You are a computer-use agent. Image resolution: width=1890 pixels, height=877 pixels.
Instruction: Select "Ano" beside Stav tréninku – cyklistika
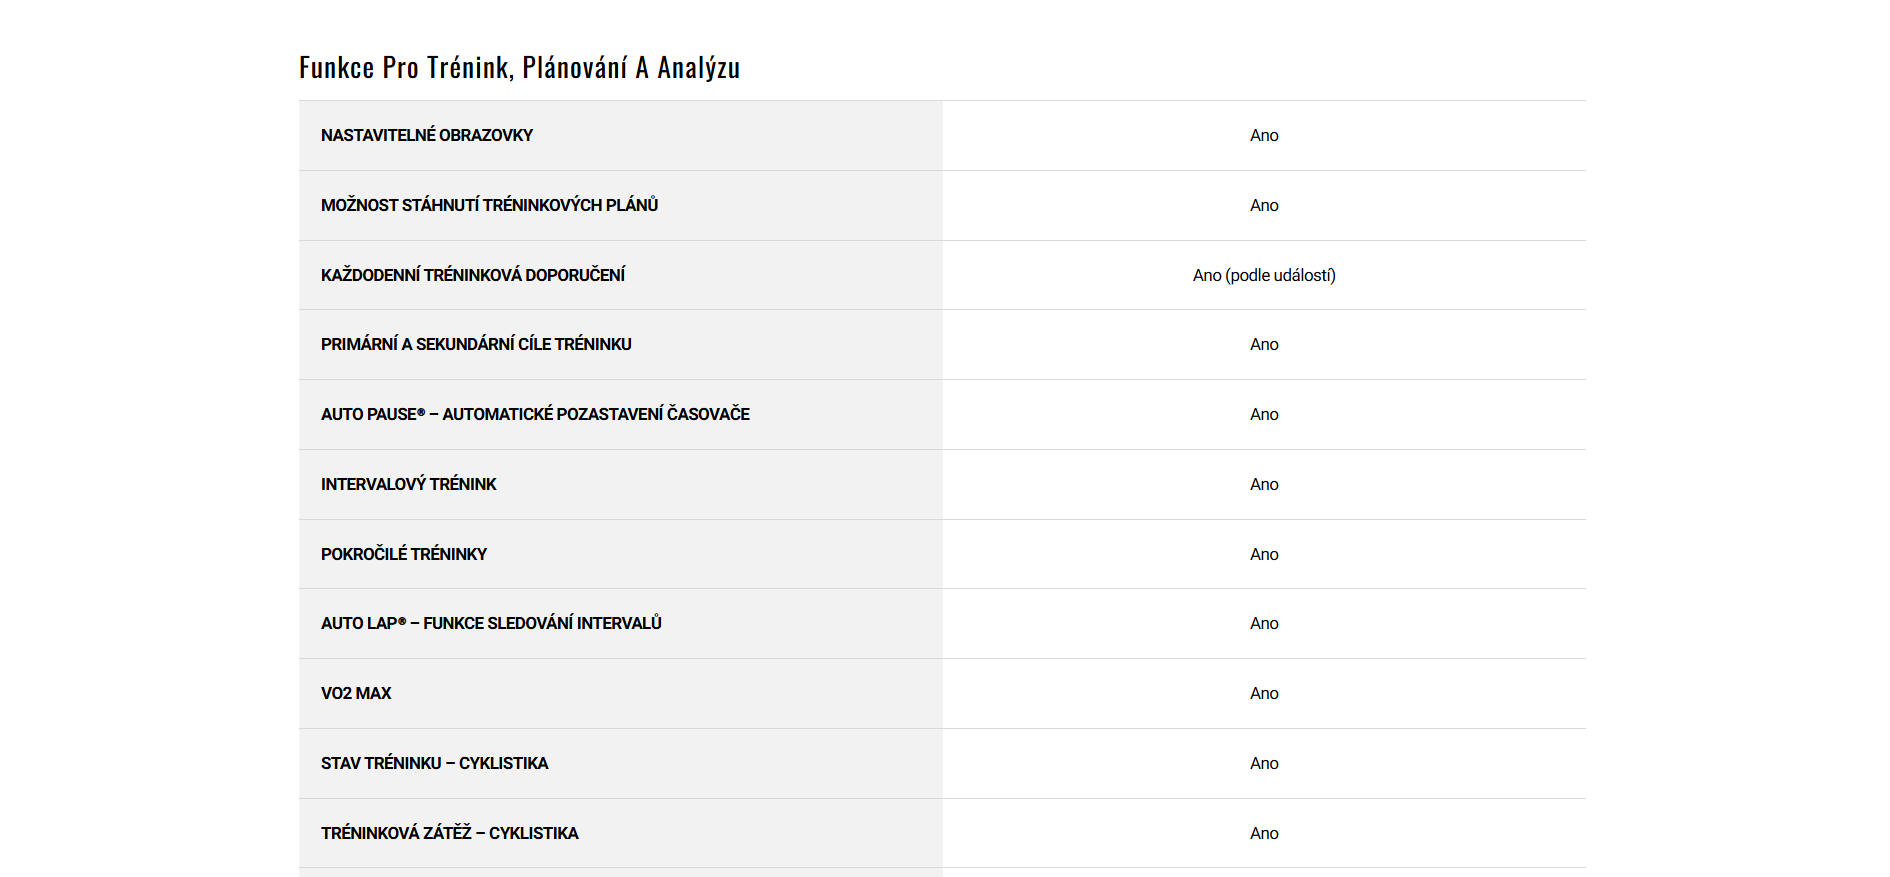(x=1264, y=763)
